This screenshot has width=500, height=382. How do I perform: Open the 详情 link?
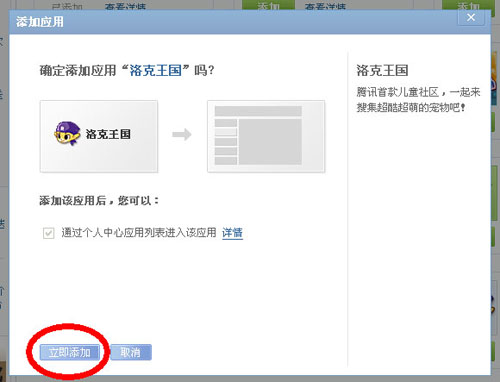[232, 232]
